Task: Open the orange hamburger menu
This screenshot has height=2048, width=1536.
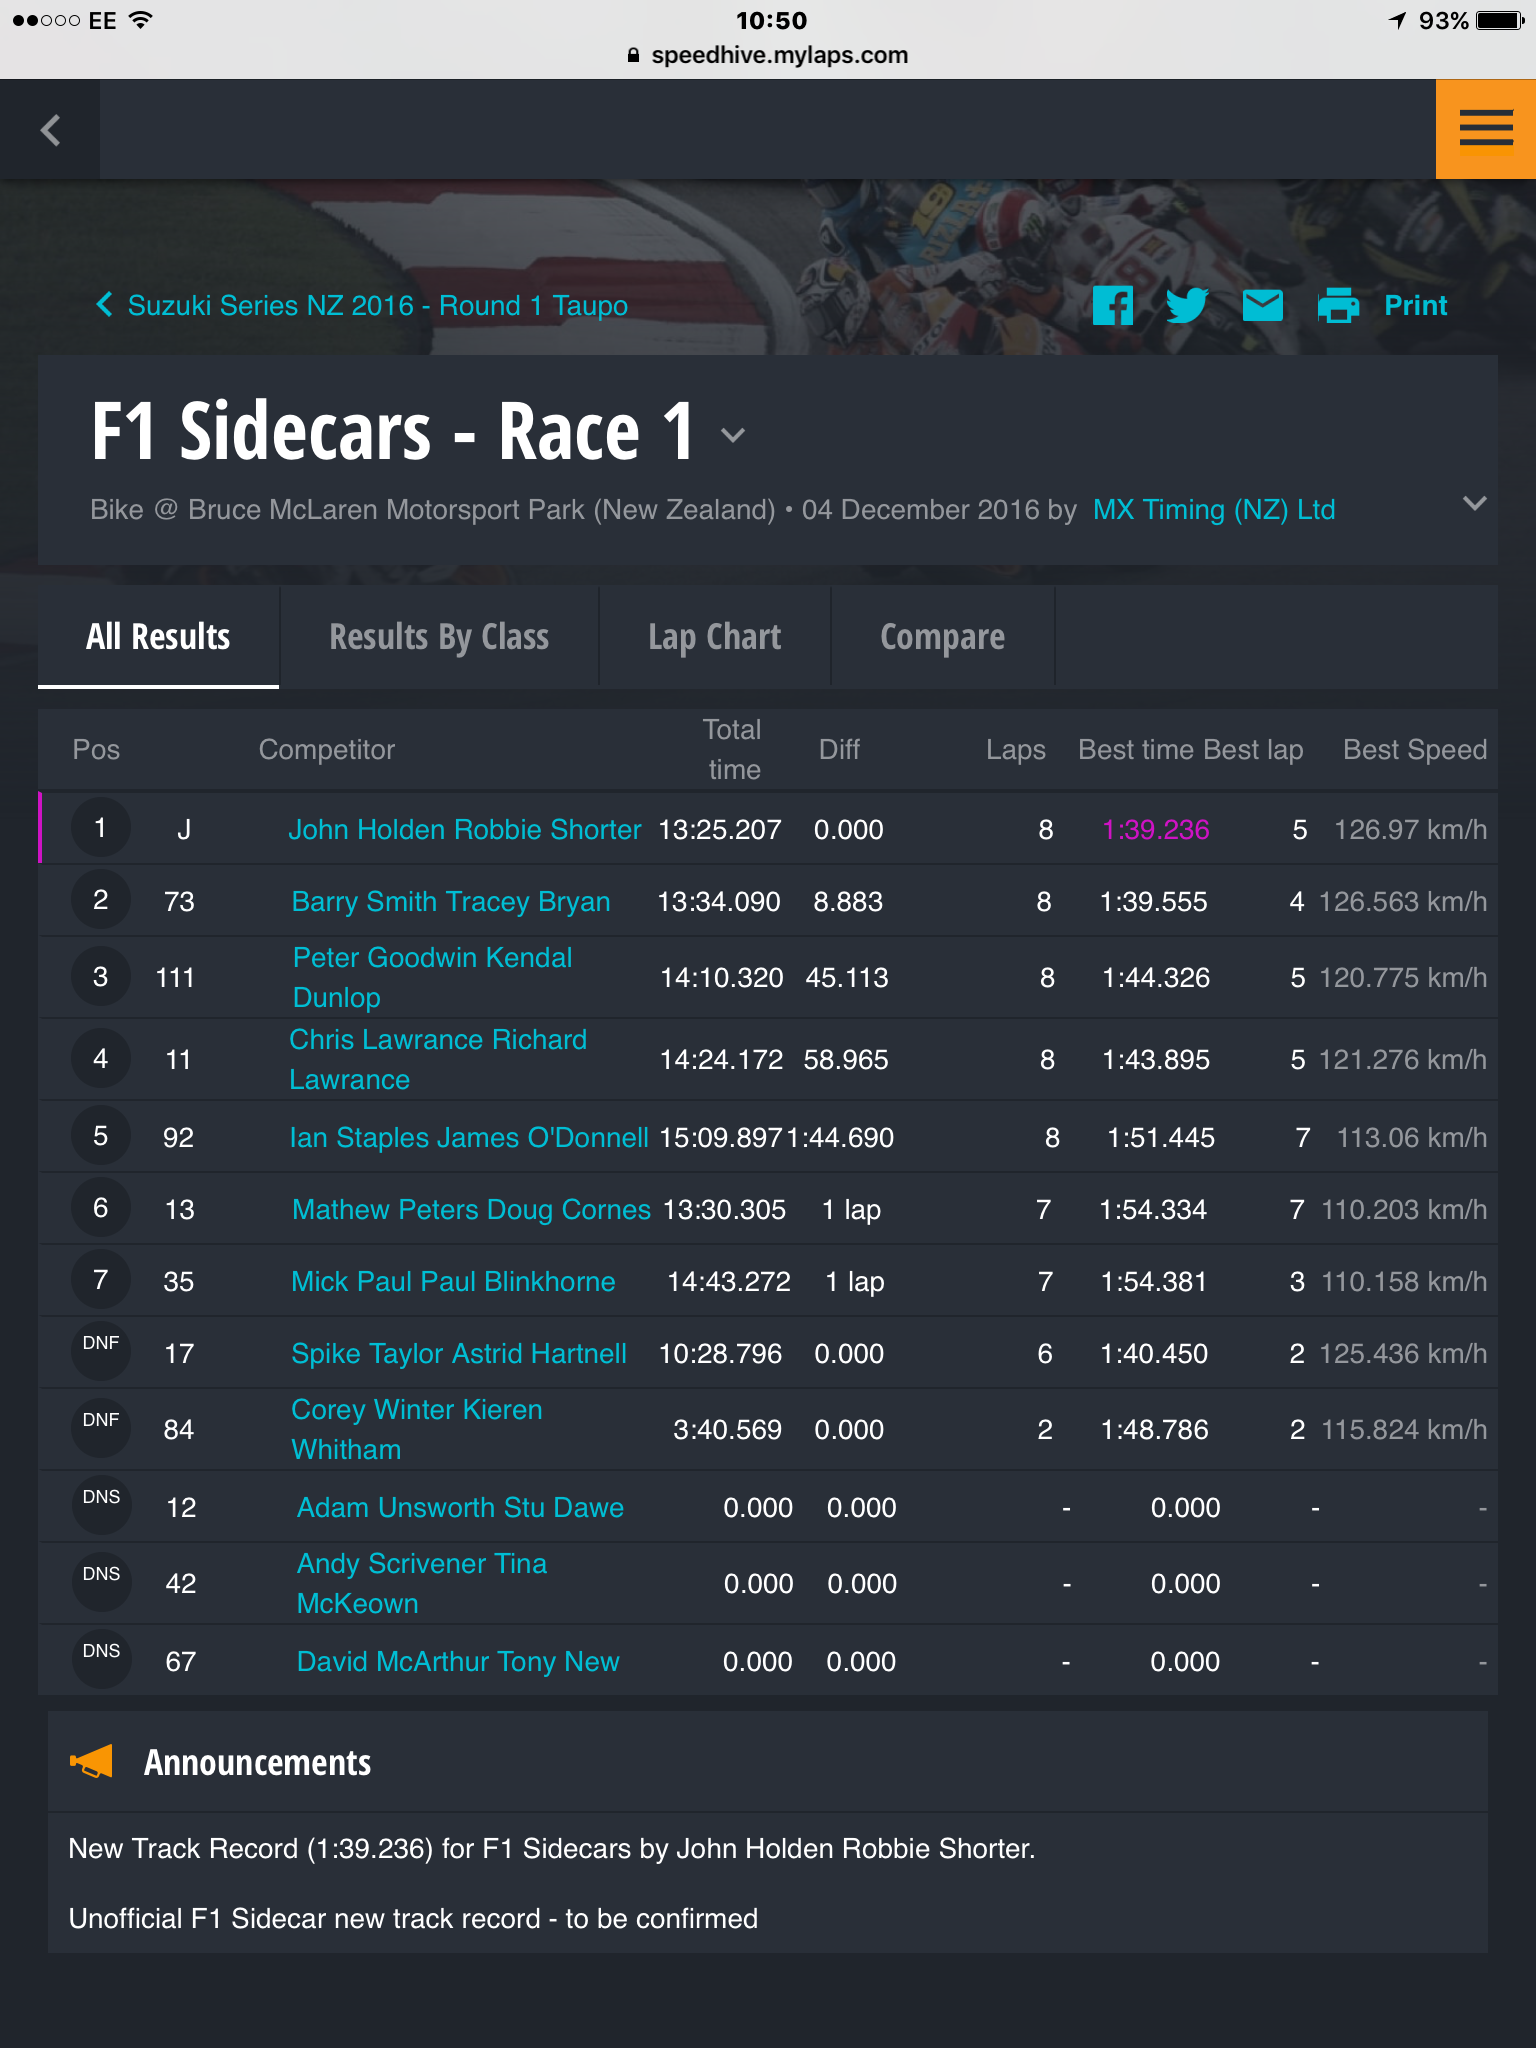Action: 1486,129
